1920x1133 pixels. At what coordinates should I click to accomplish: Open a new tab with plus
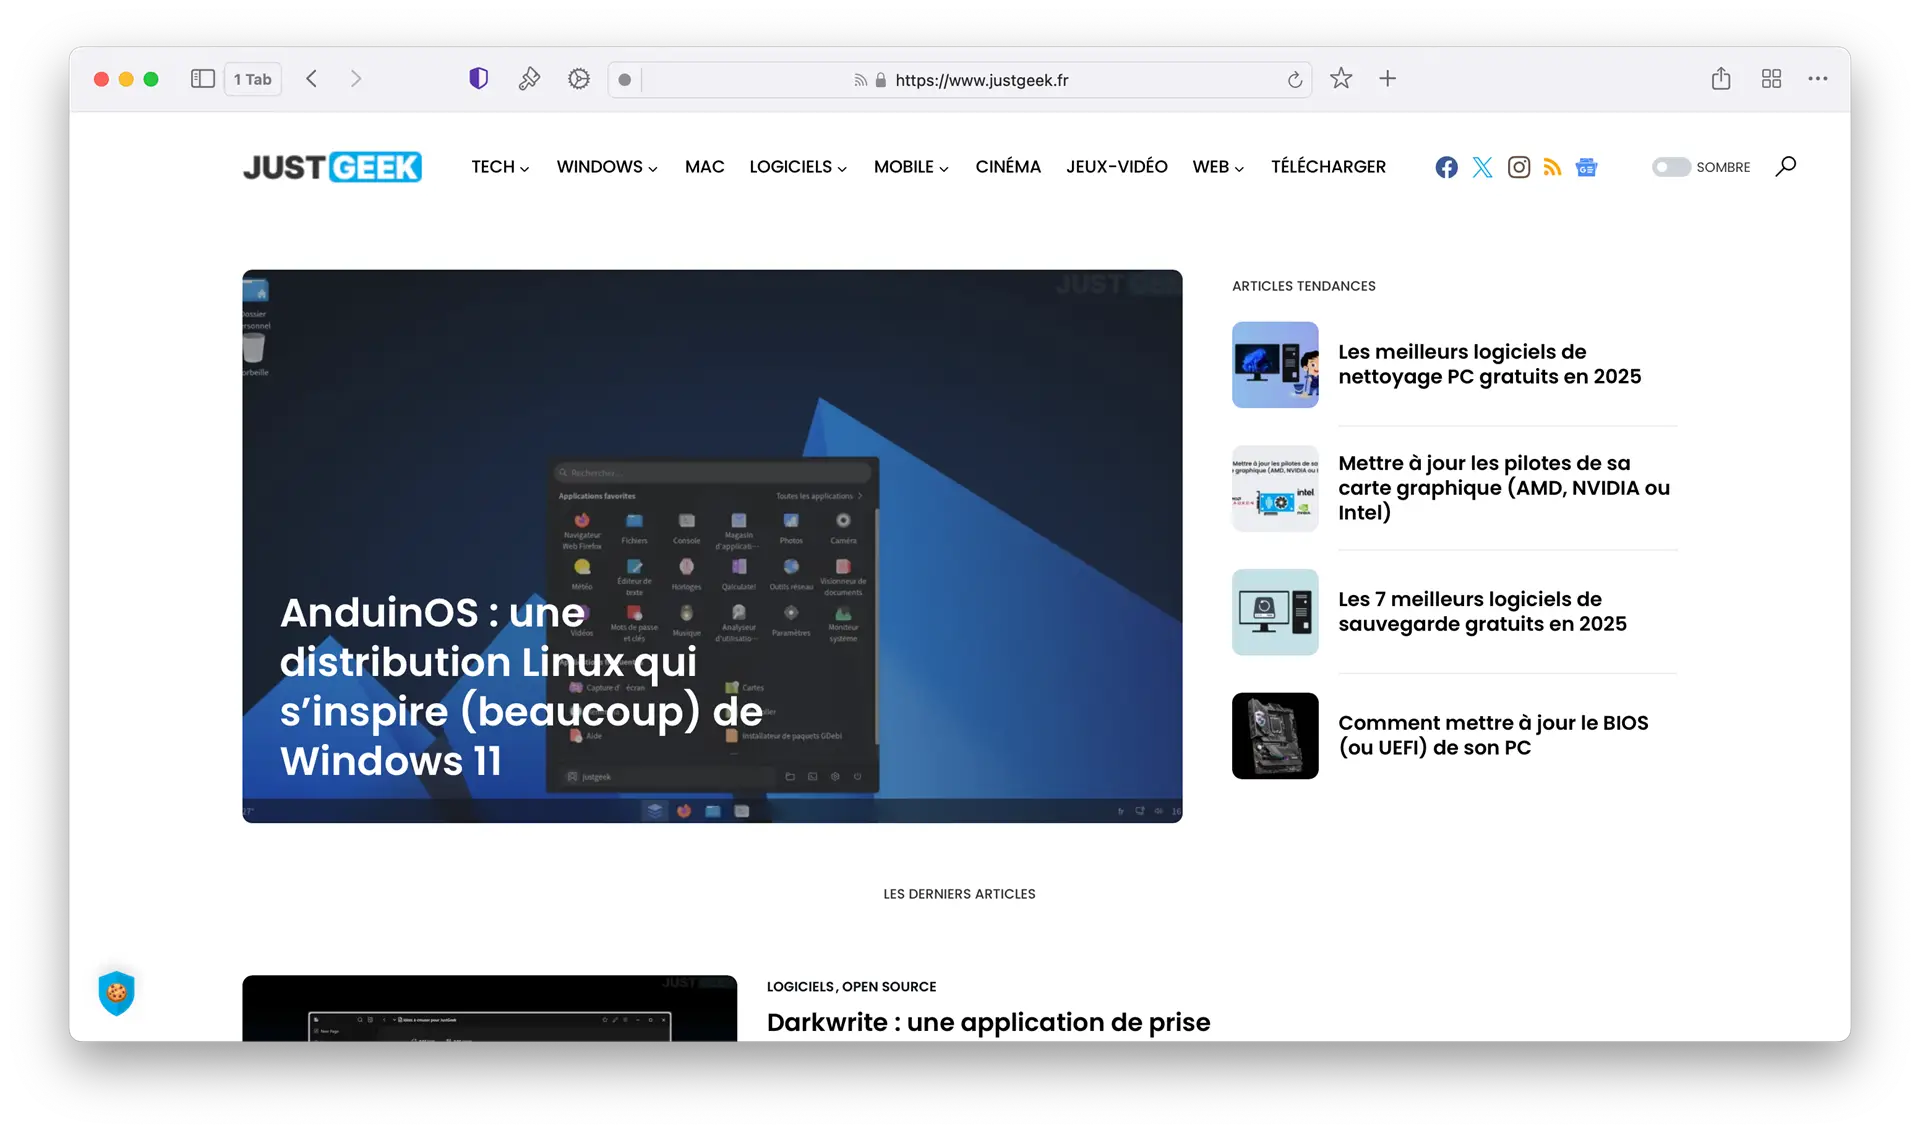pos(1387,79)
